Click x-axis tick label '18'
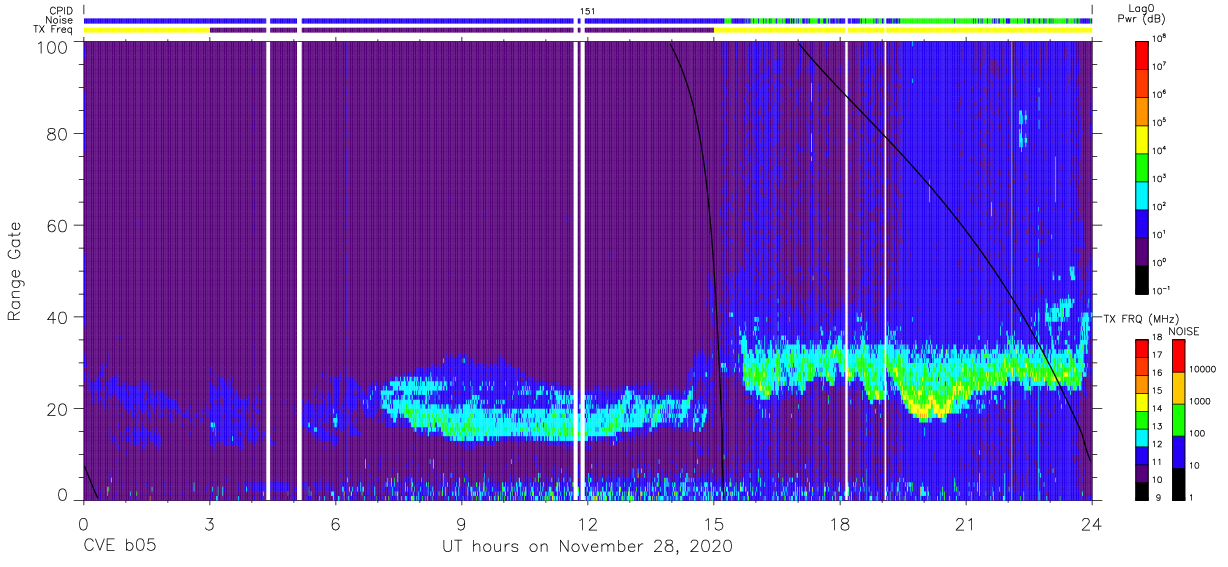1228x567 pixels. click(x=840, y=524)
